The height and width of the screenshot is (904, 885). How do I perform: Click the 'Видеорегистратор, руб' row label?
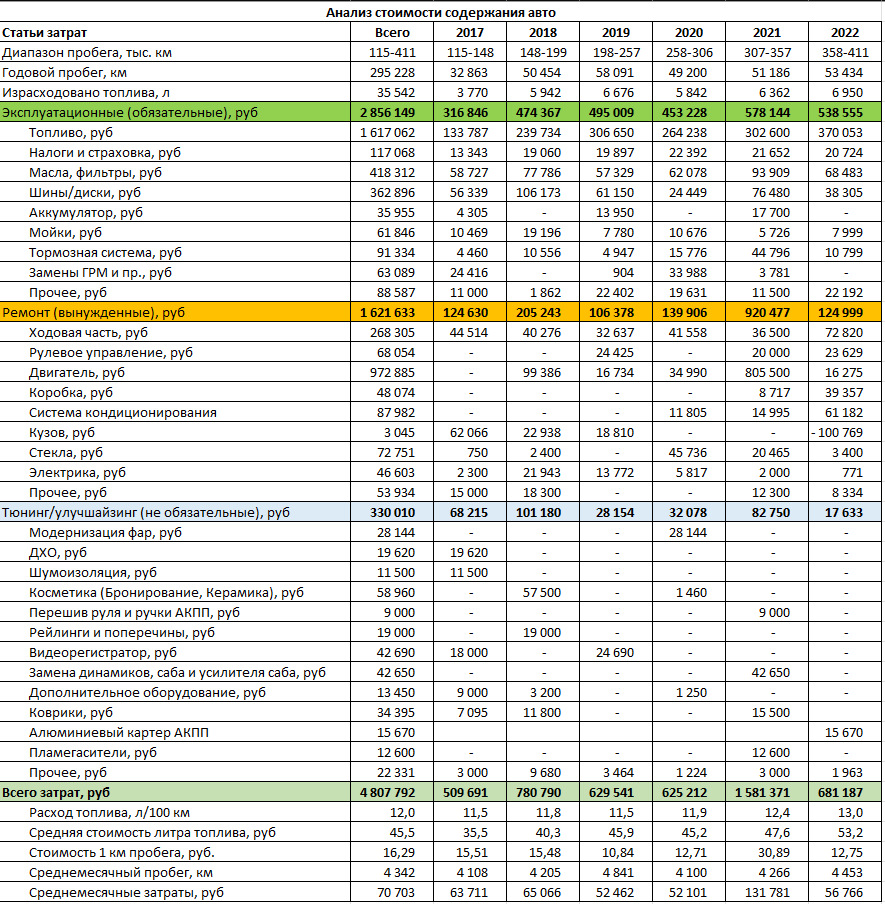[103, 652]
